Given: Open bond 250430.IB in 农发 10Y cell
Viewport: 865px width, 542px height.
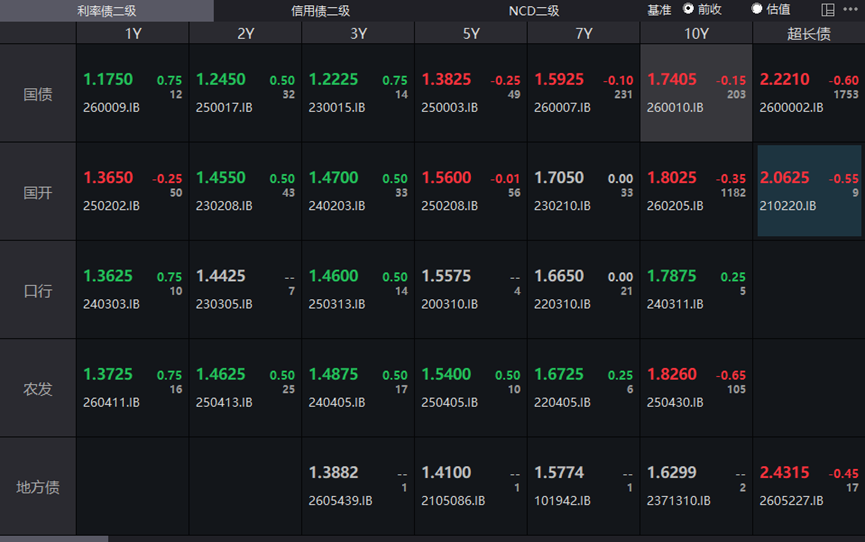Looking at the screenshot, I should click(x=696, y=388).
